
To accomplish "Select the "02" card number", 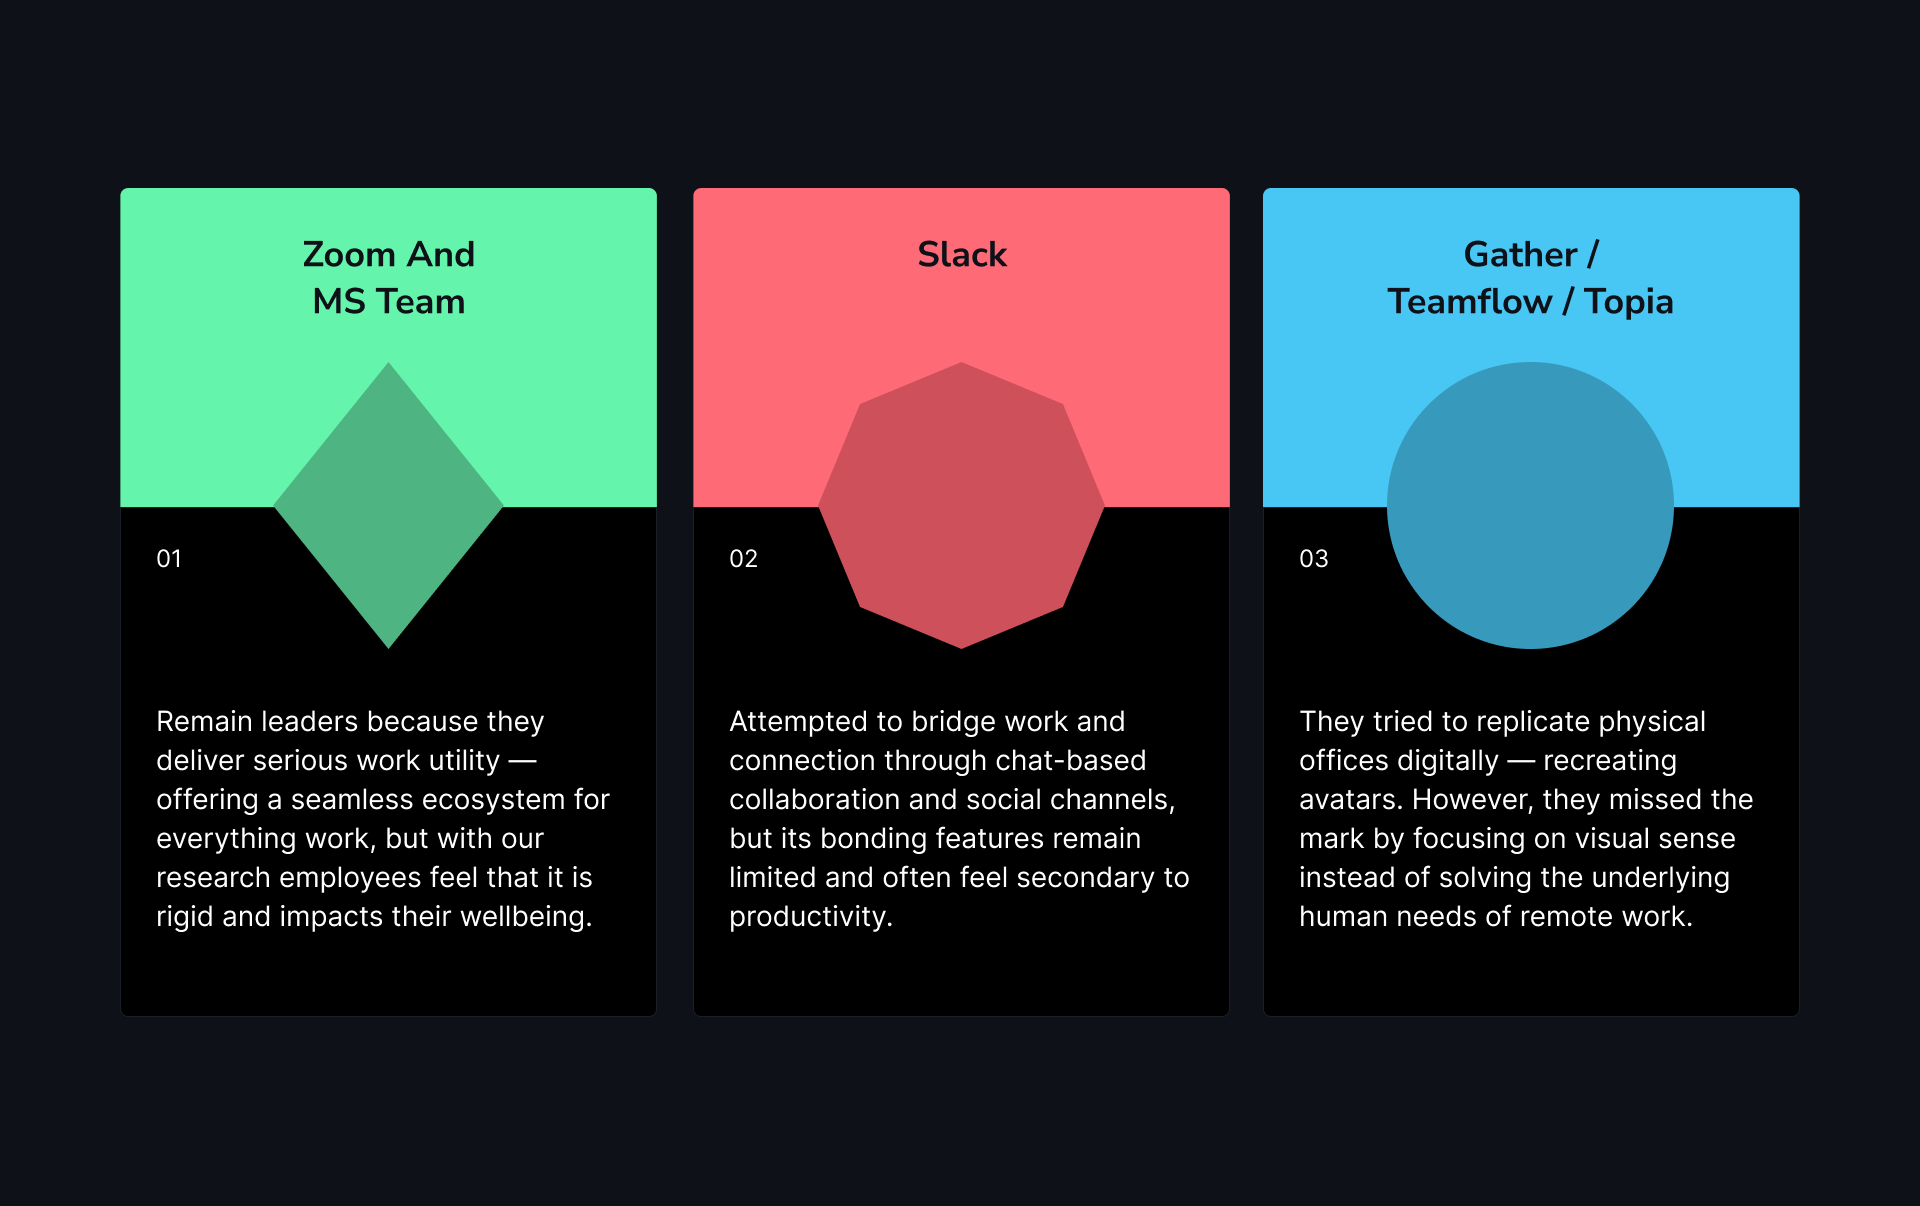I will point(743,559).
